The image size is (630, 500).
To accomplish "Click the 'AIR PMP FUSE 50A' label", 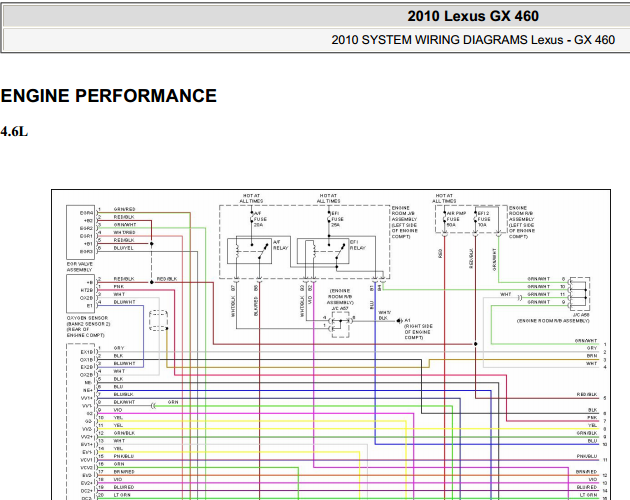I will pyautogui.click(x=456, y=219).
